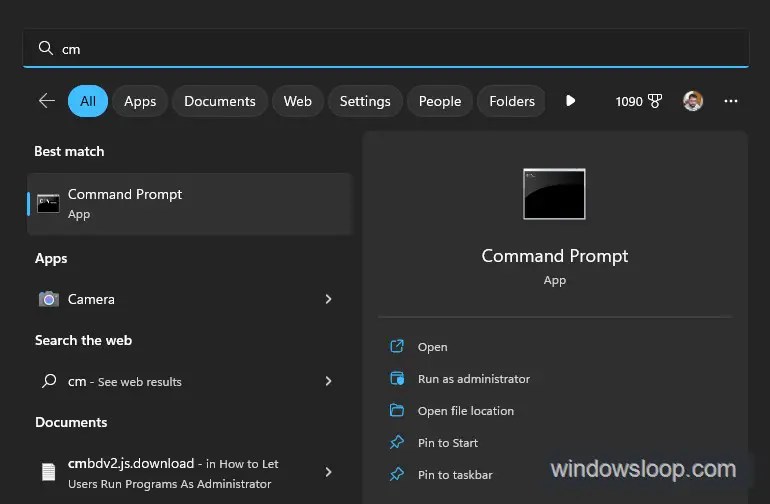
Task: Select Pin to taskbar
Action: [455, 475]
